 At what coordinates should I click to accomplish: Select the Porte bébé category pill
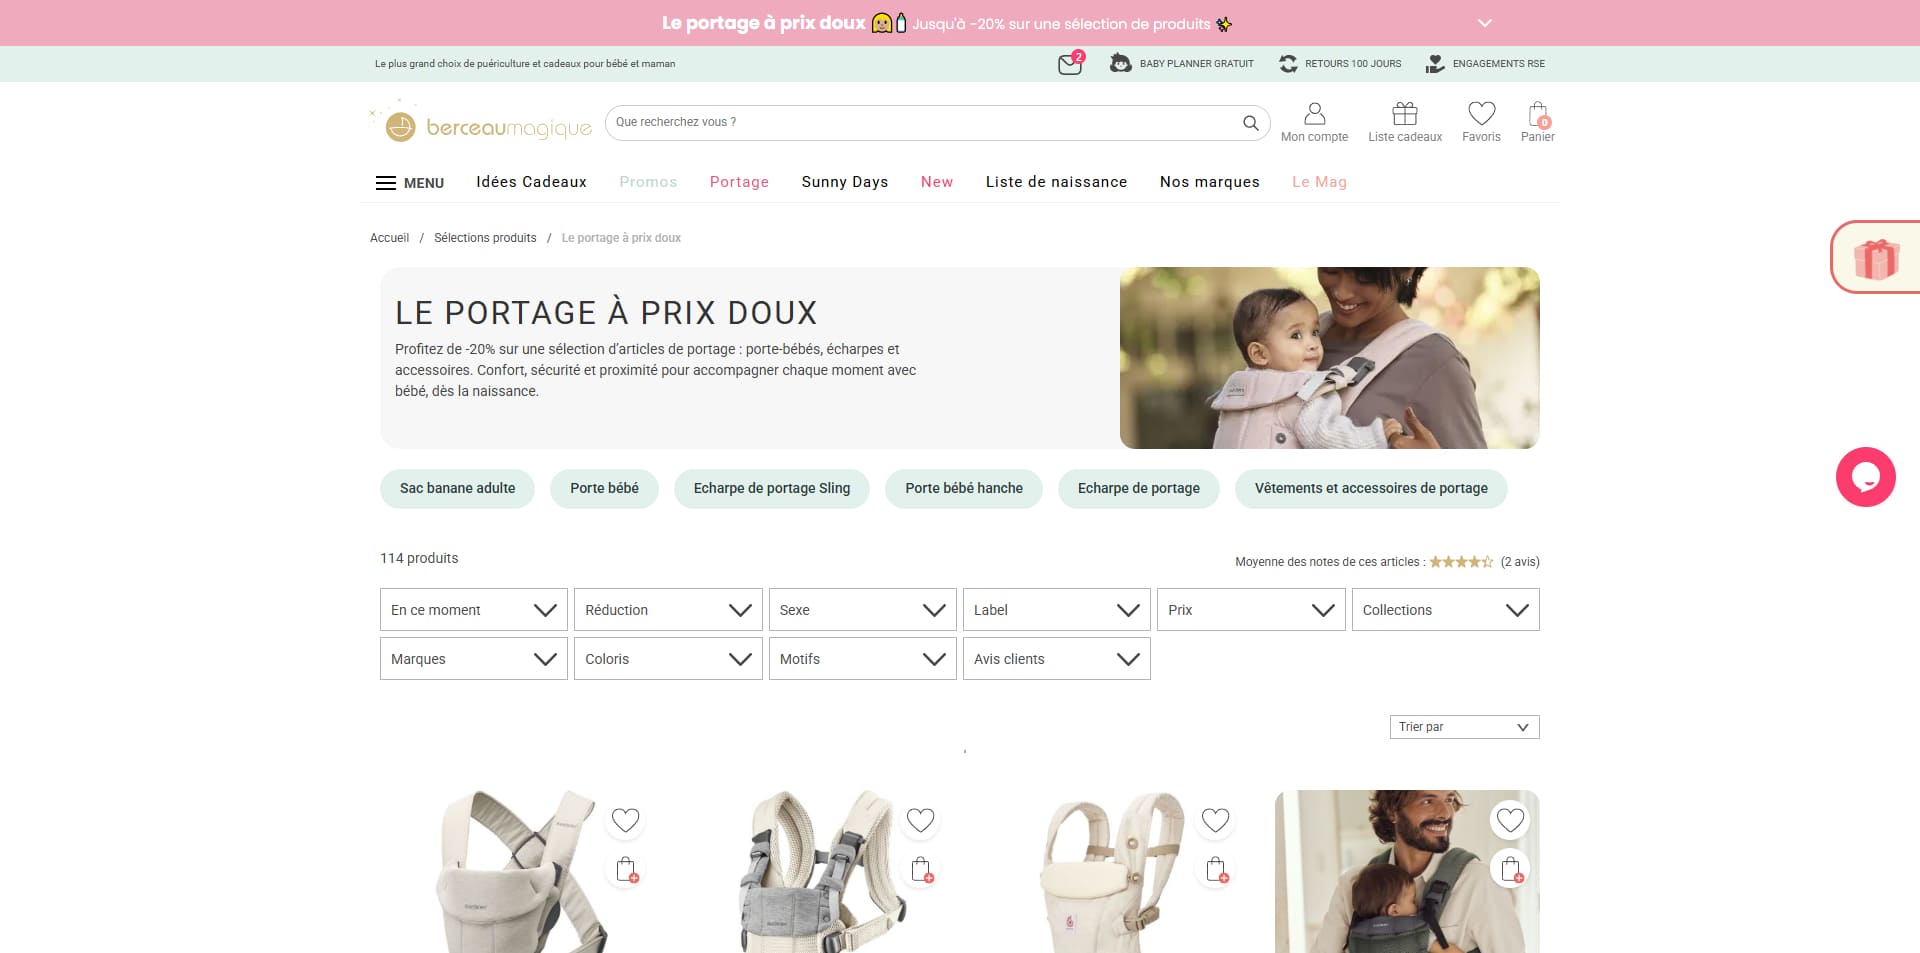pos(604,489)
